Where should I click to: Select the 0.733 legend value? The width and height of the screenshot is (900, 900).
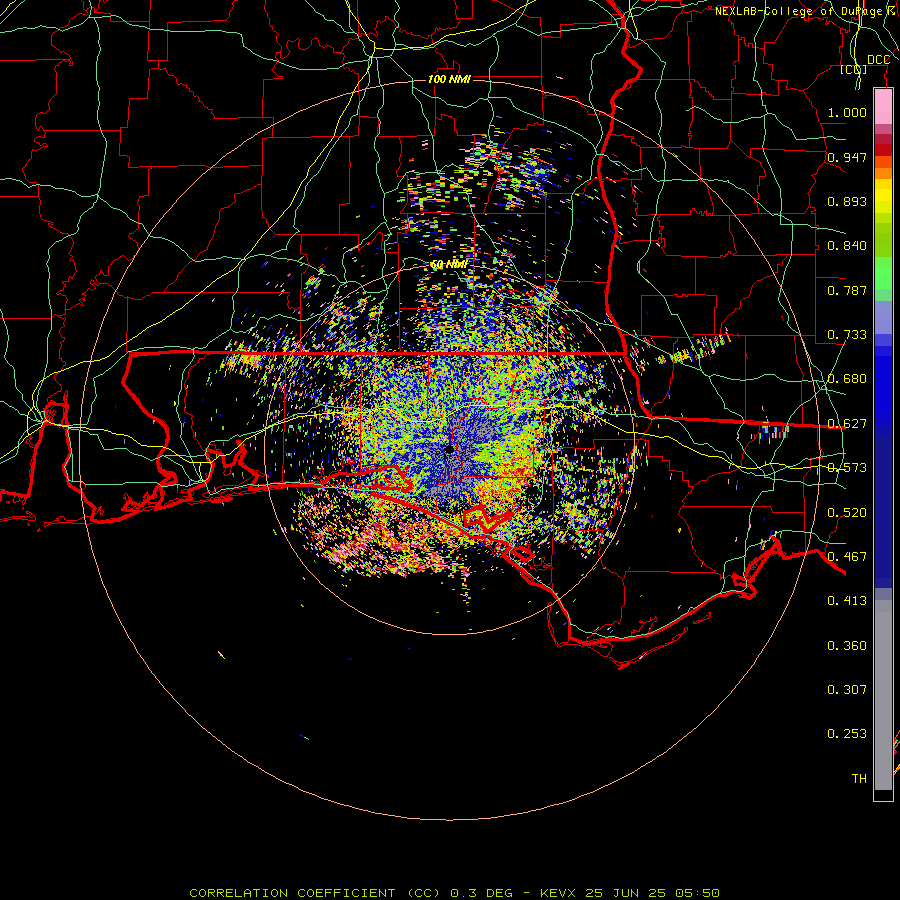pos(847,335)
